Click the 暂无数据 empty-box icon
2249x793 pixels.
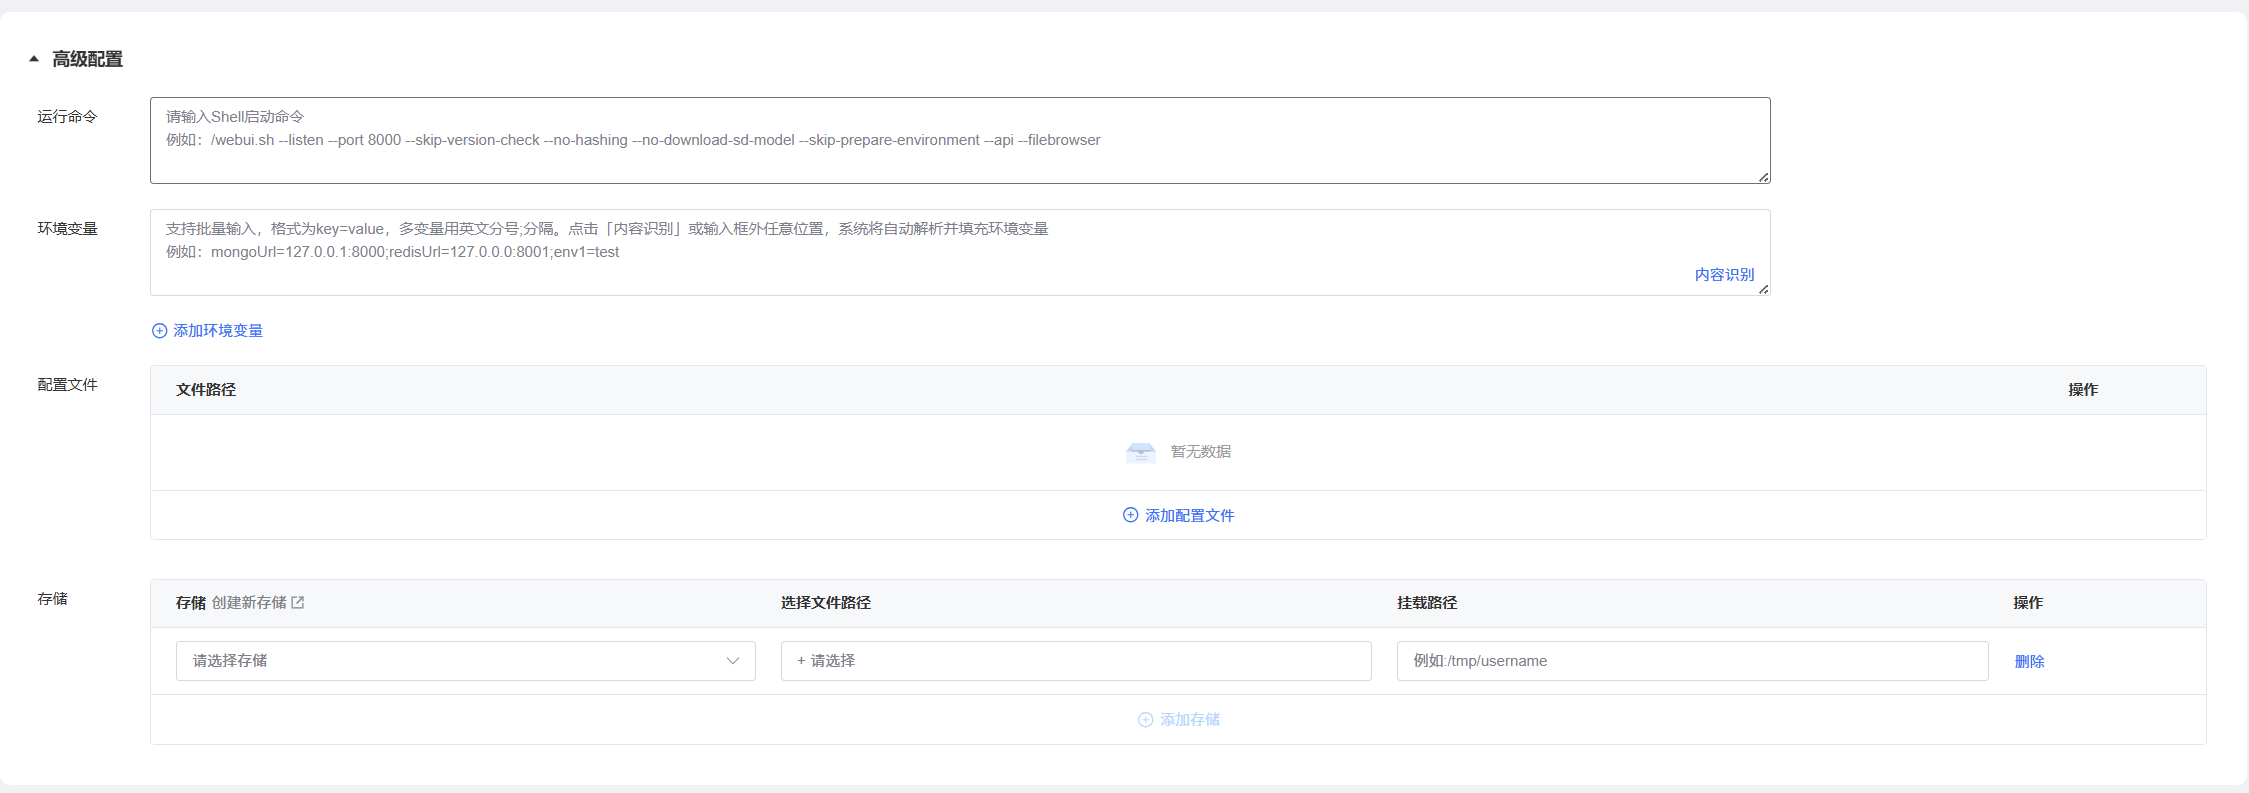point(1140,452)
